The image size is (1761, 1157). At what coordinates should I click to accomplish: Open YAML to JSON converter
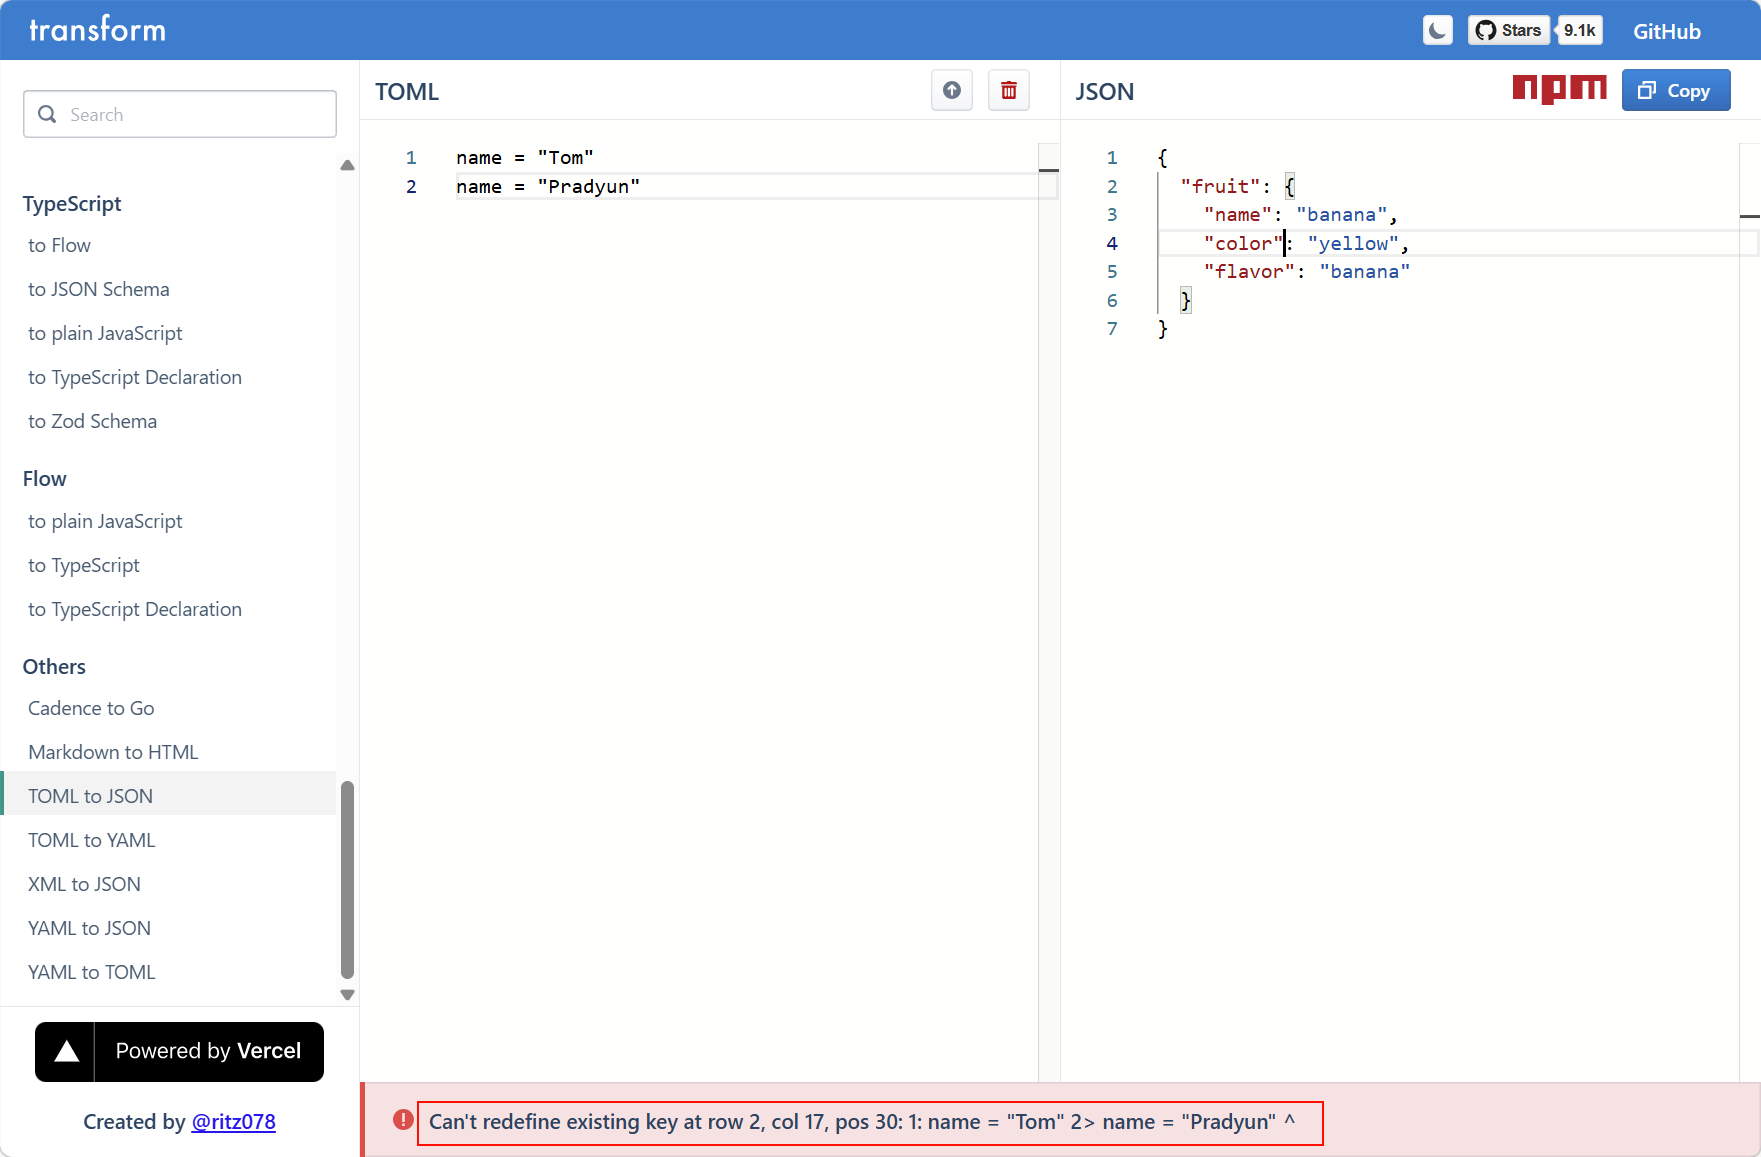[89, 928]
